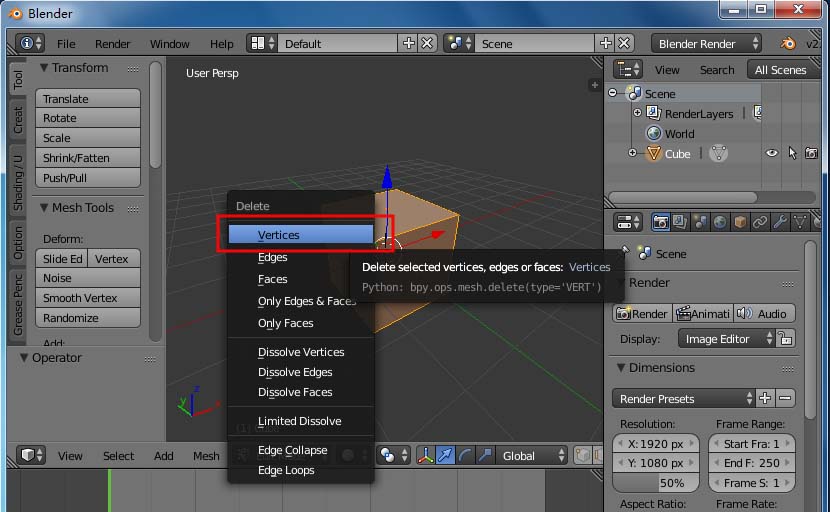830x512 pixels.
Task: Select the Scene properties tab
Action: click(x=700, y=222)
